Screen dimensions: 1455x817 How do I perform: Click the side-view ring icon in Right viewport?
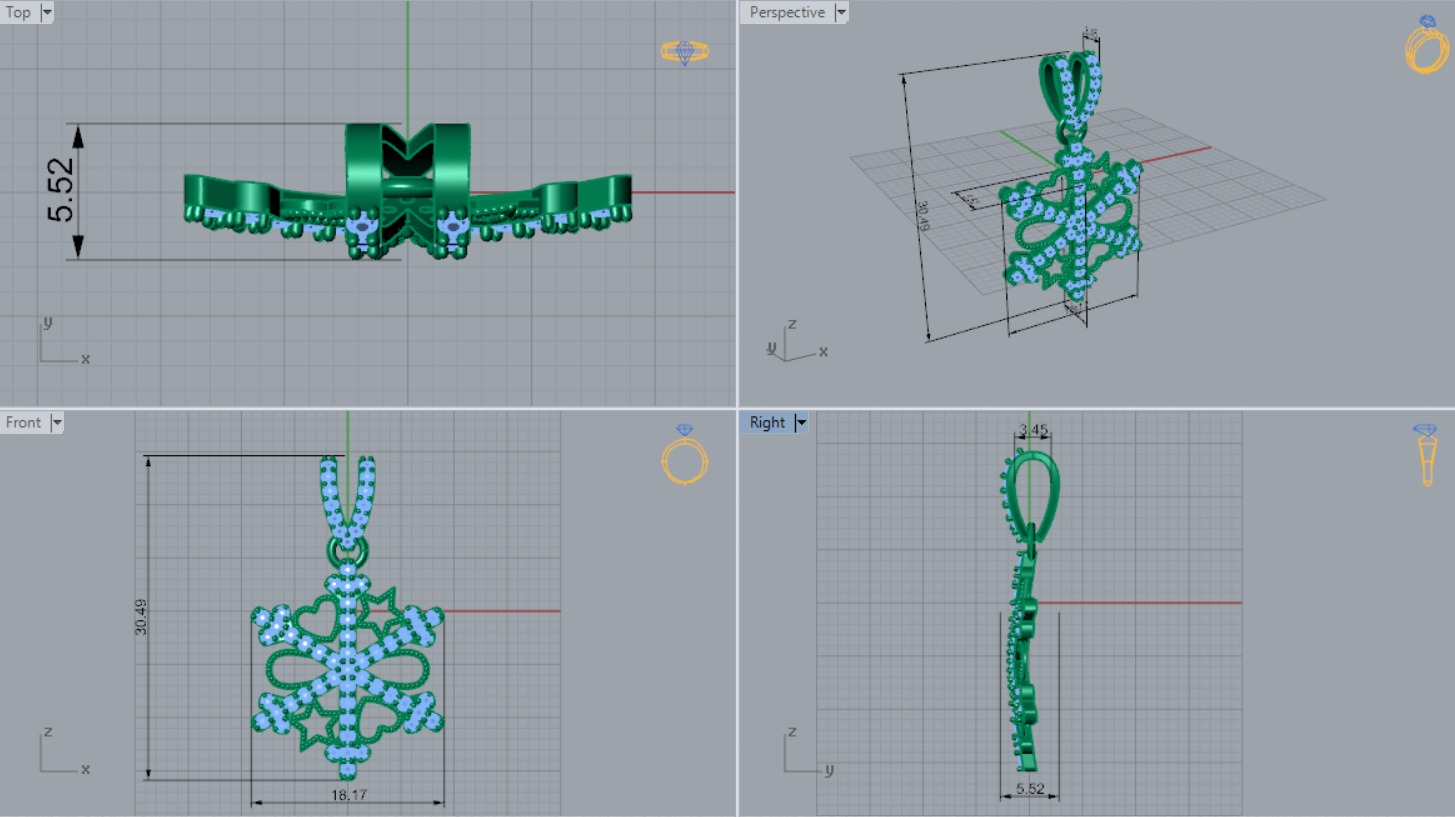pyautogui.click(x=1426, y=455)
